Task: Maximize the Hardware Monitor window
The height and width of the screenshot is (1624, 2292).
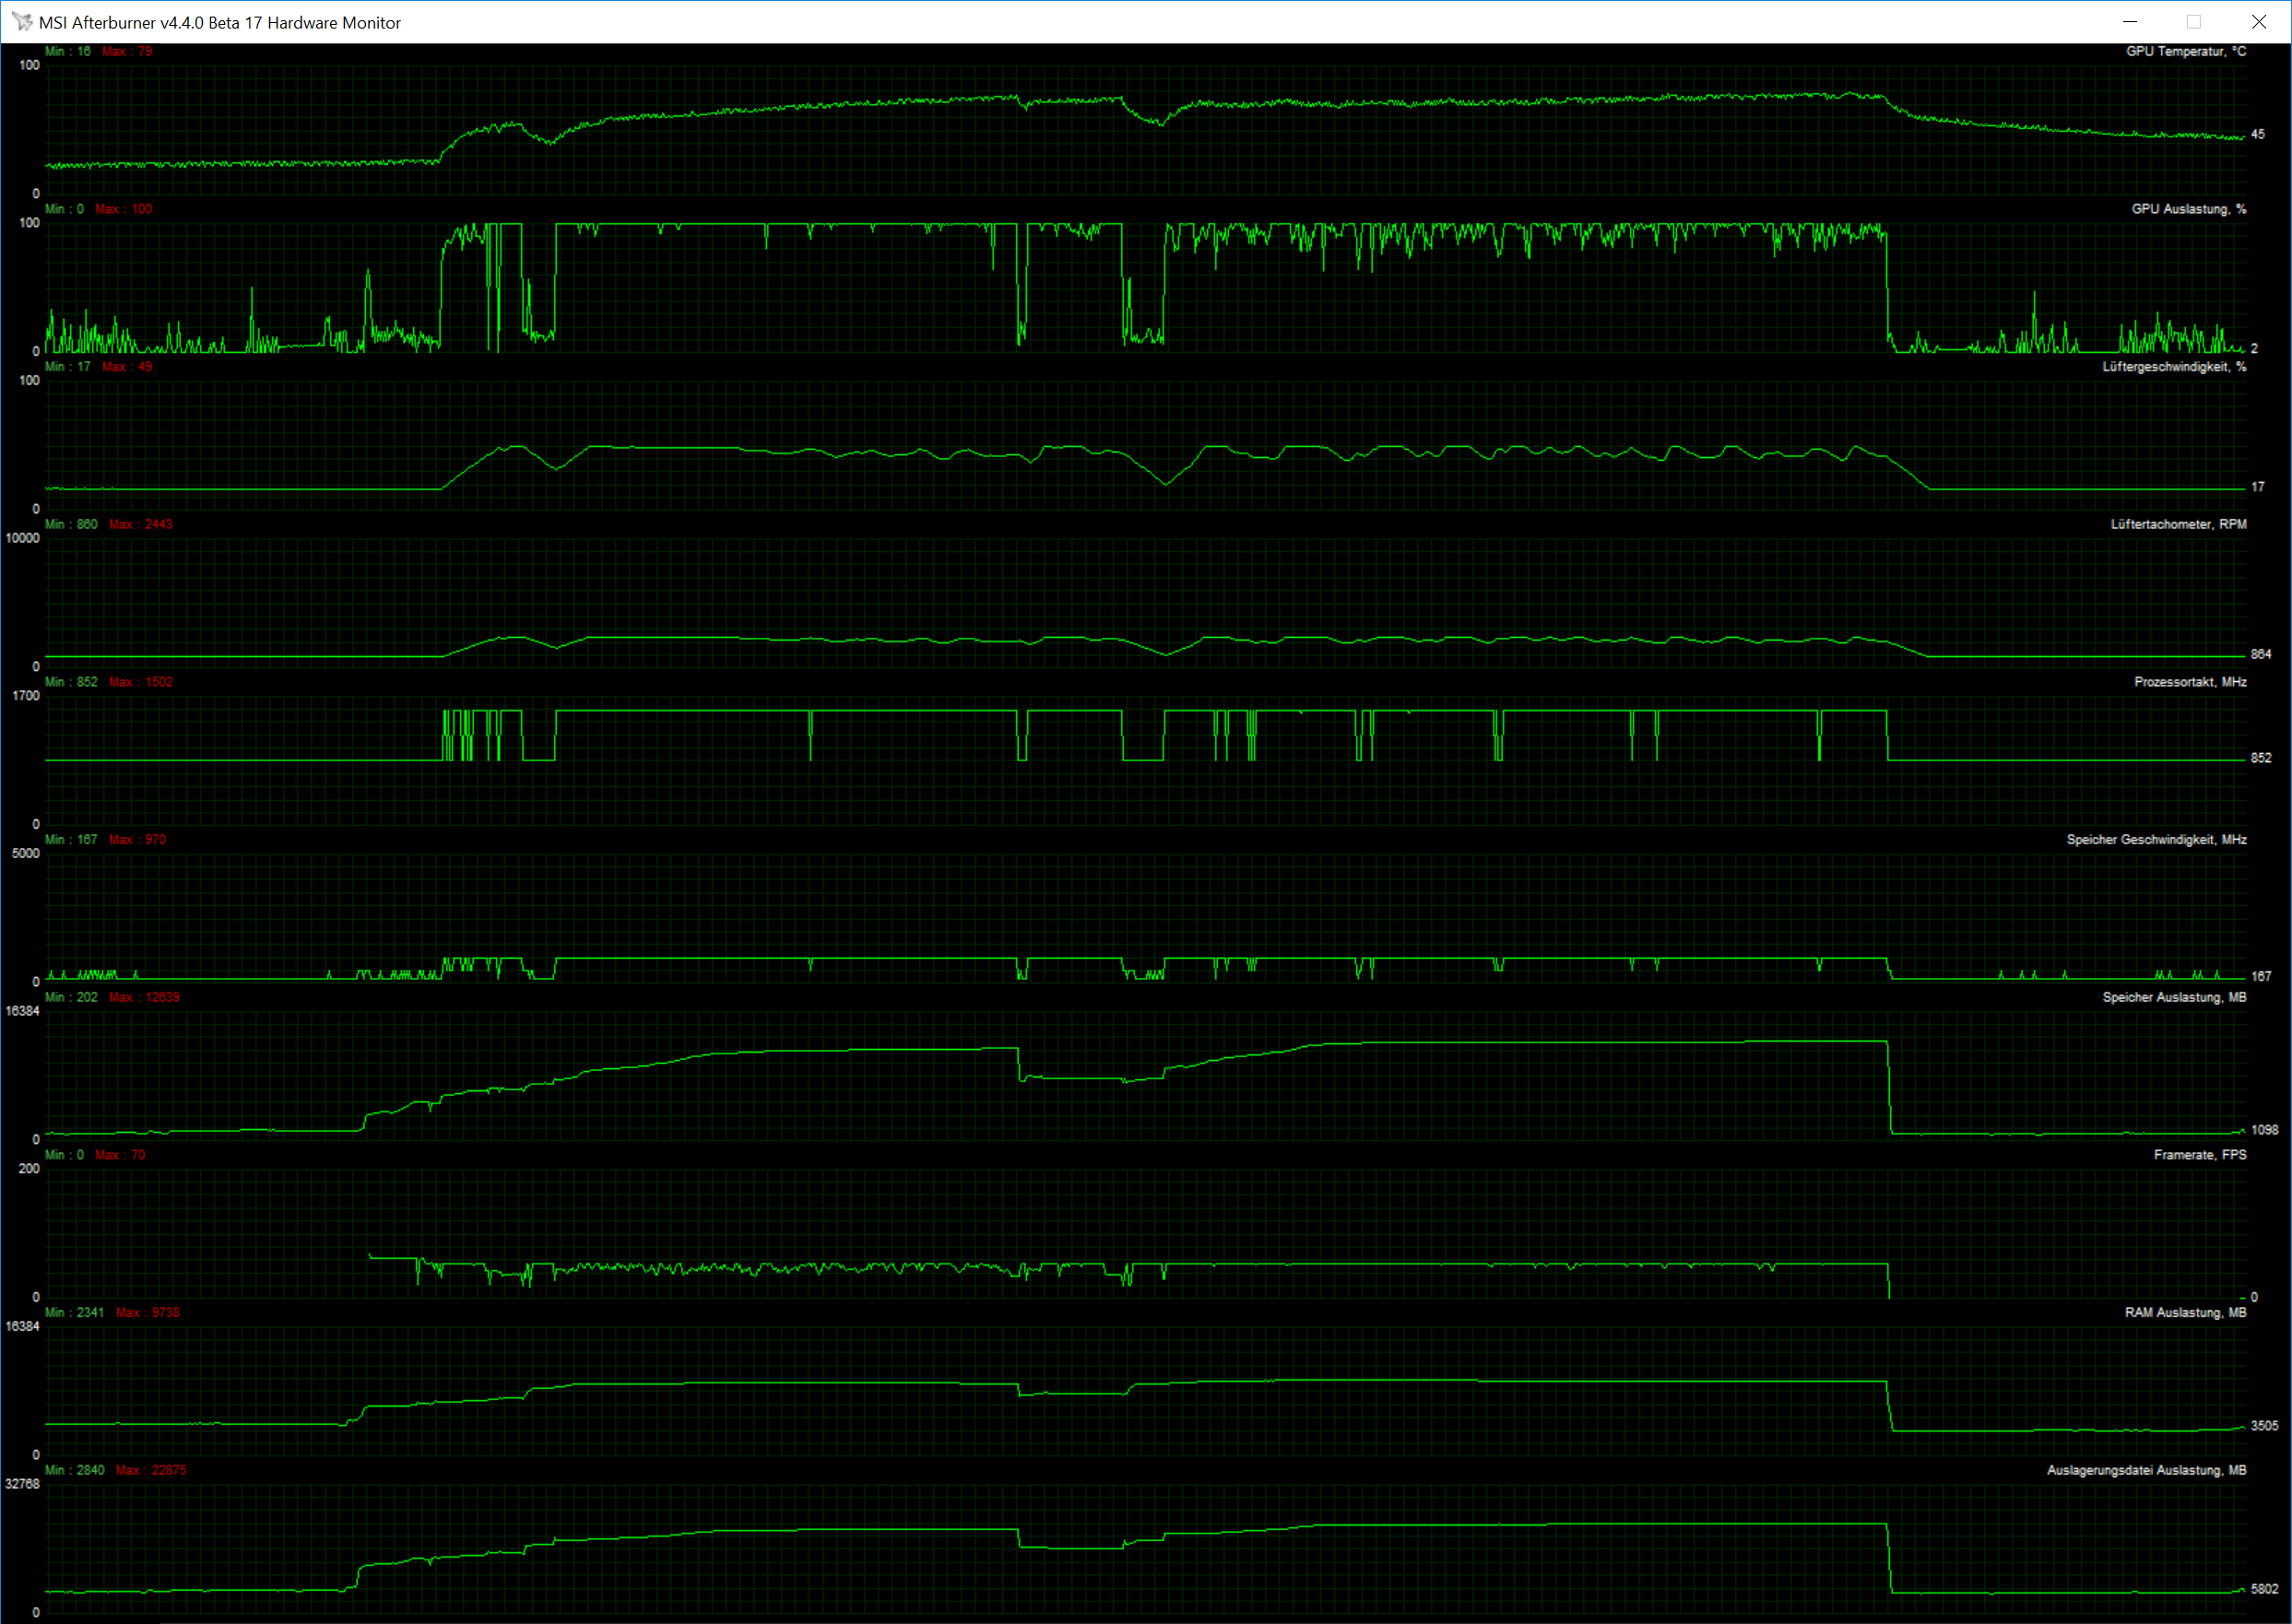Action: (2193, 21)
